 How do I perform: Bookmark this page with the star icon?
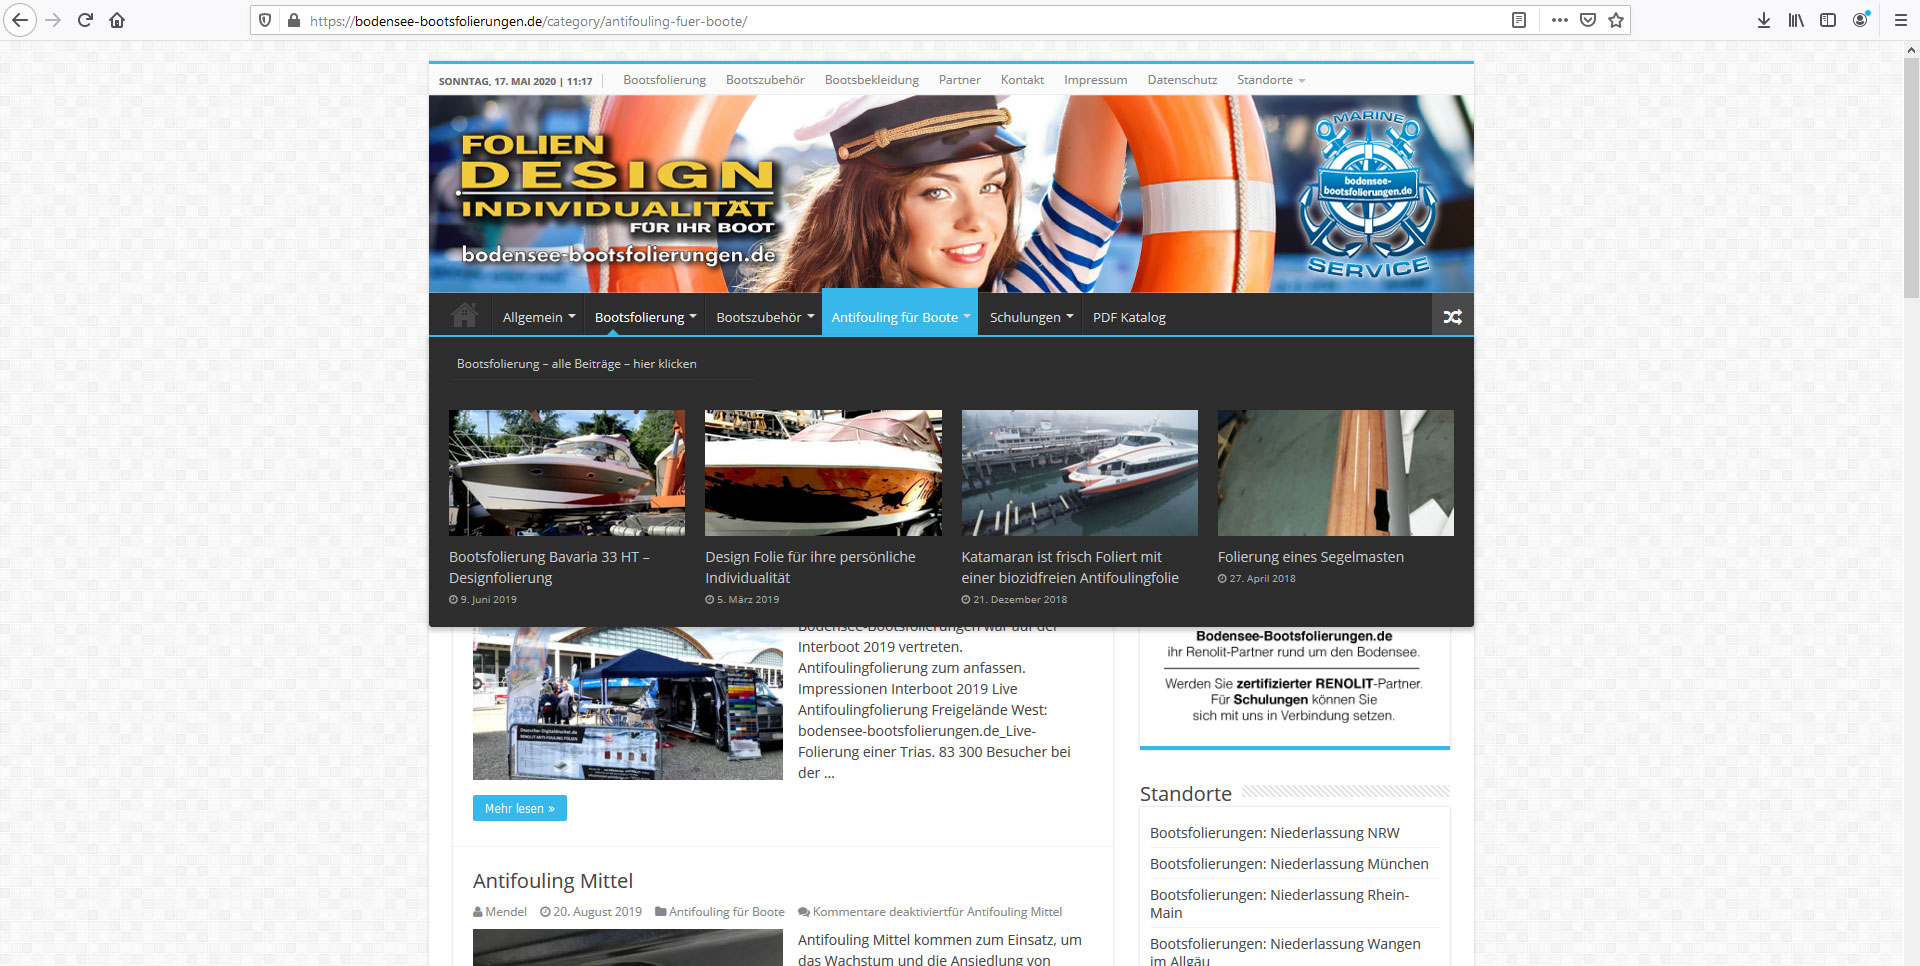(1616, 20)
